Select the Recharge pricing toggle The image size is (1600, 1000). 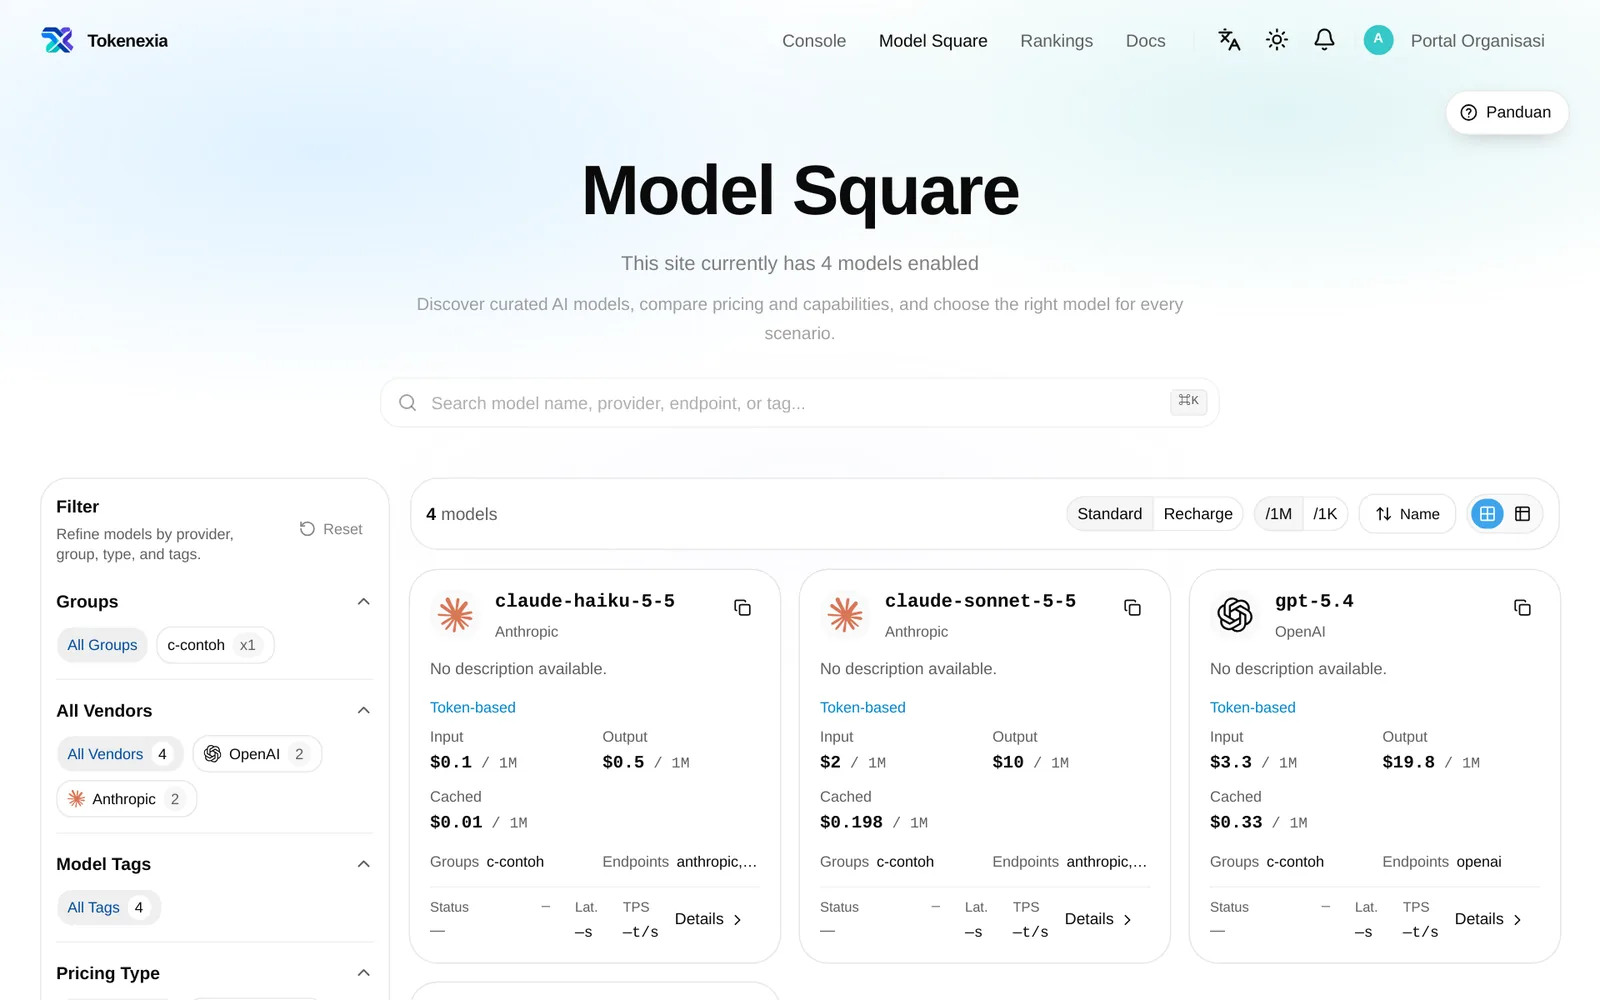pyautogui.click(x=1198, y=514)
